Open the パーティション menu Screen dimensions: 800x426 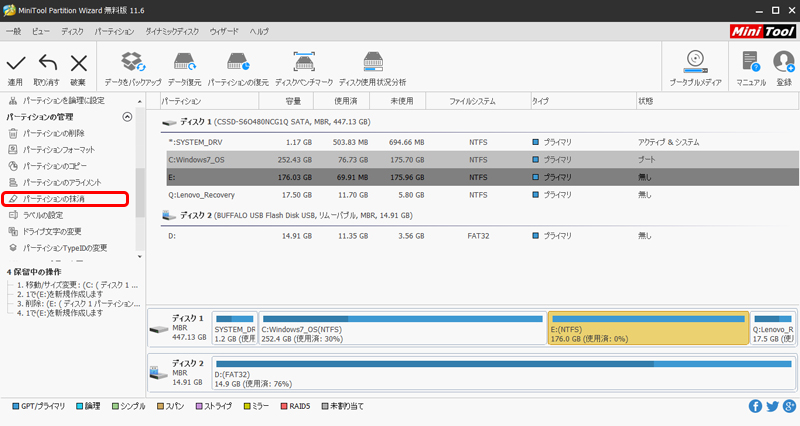(114, 32)
